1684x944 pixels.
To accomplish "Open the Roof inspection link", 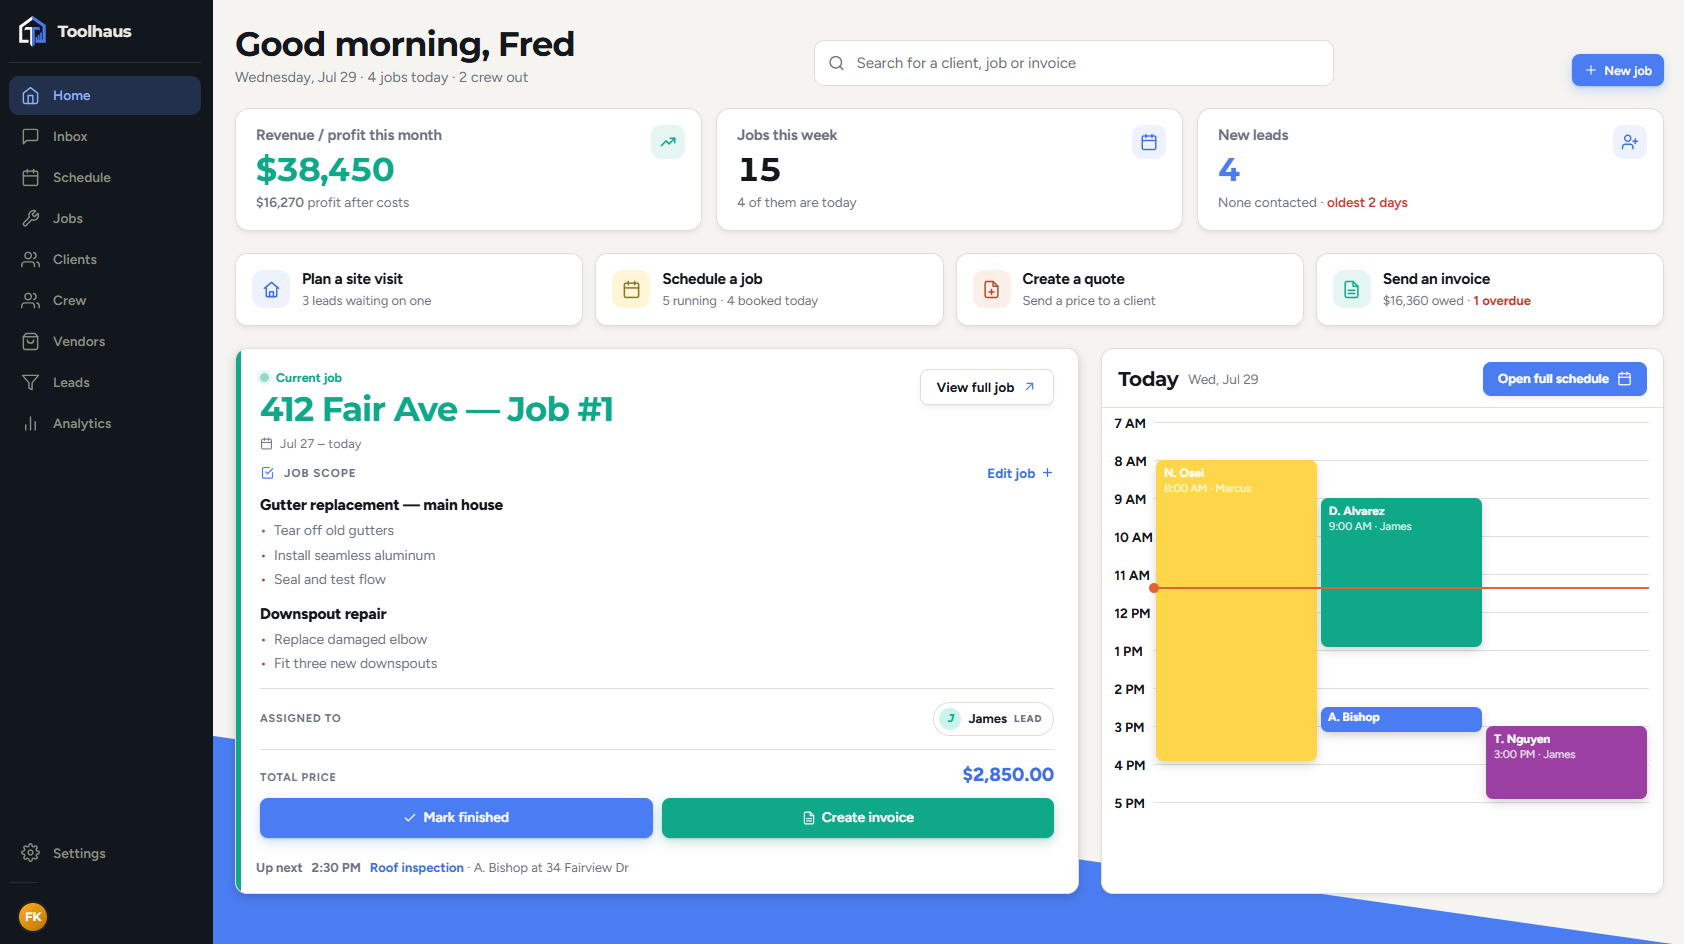I will click(x=417, y=867).
